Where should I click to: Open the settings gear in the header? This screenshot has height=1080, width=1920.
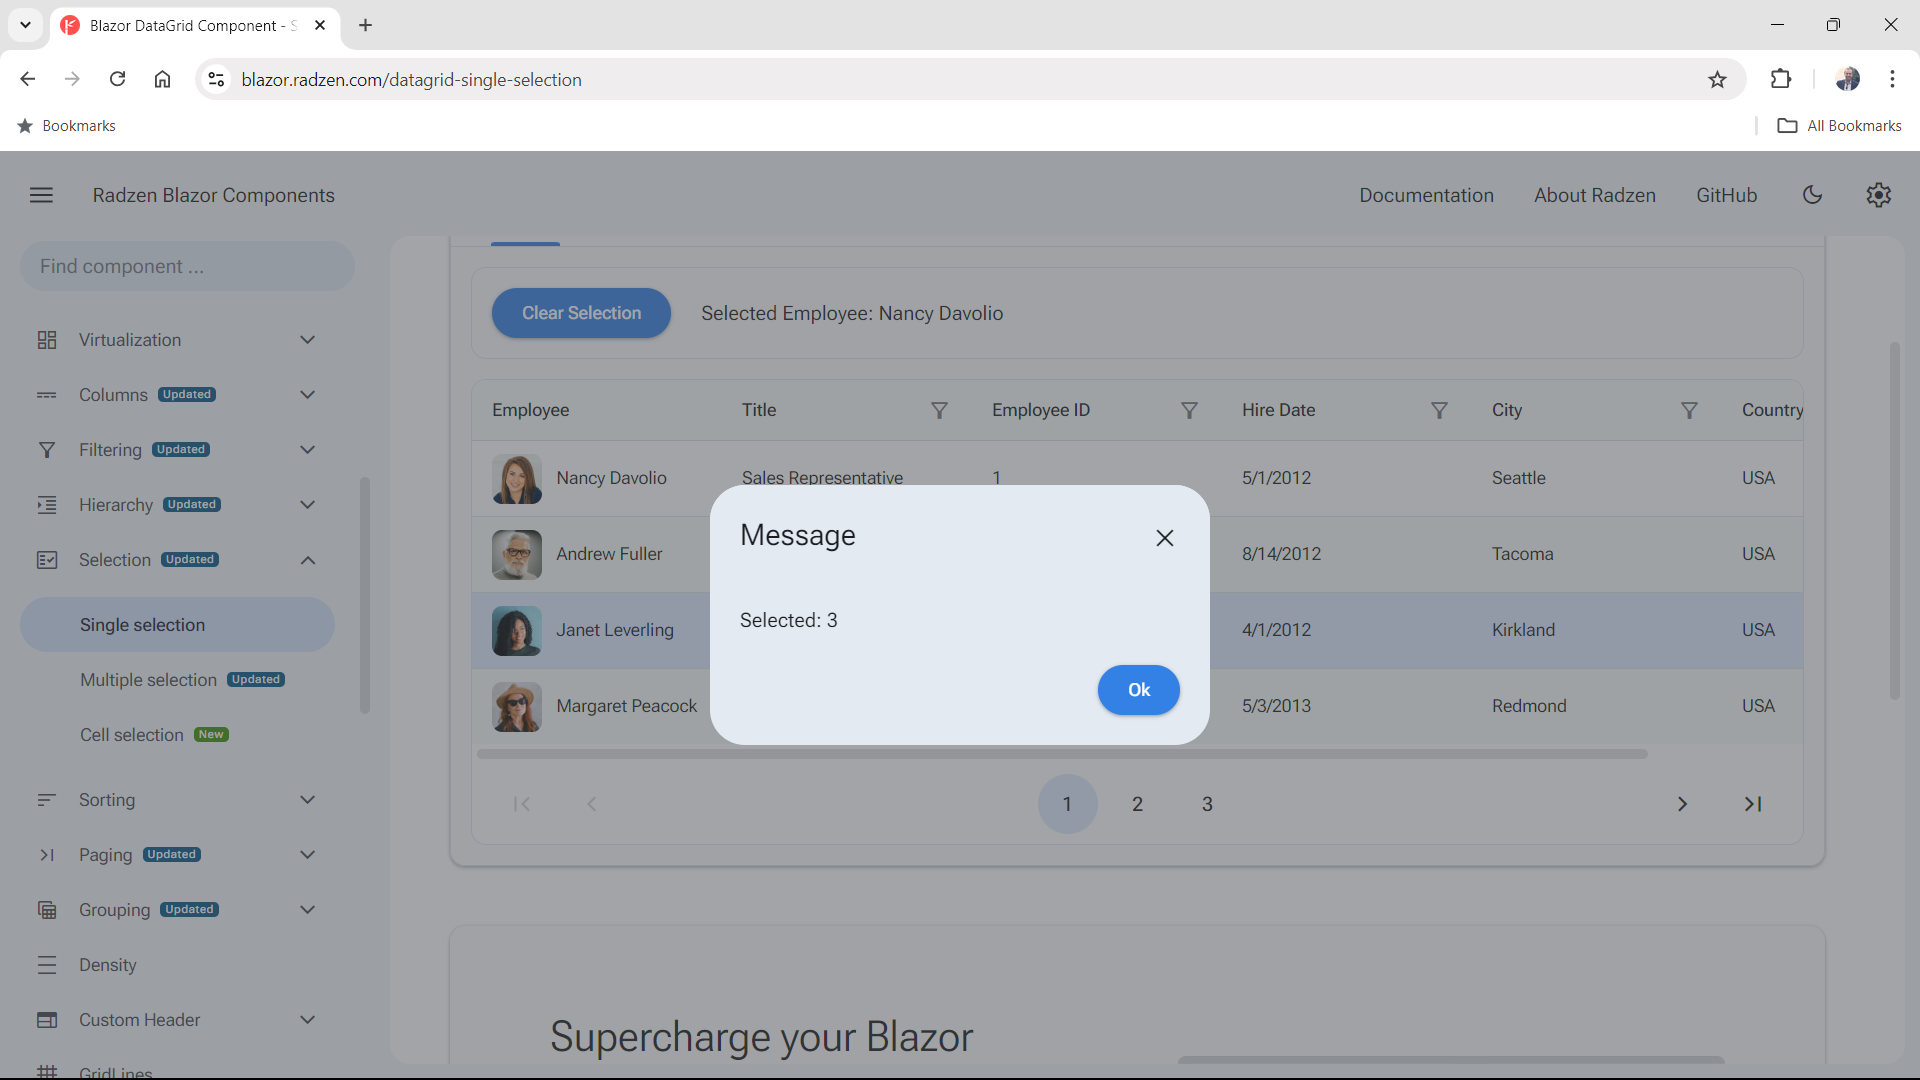[1879, 195]
